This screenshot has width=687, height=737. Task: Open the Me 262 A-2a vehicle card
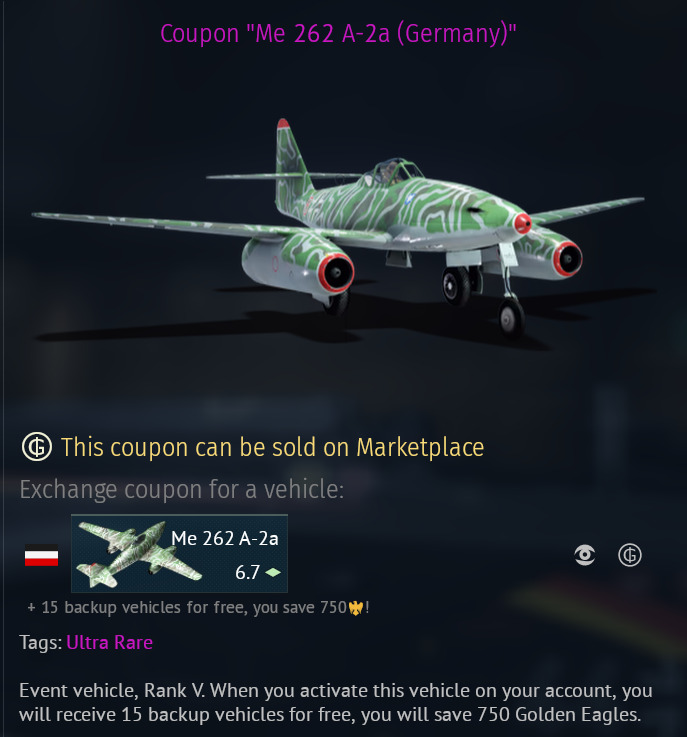click(x=179, y=554)
